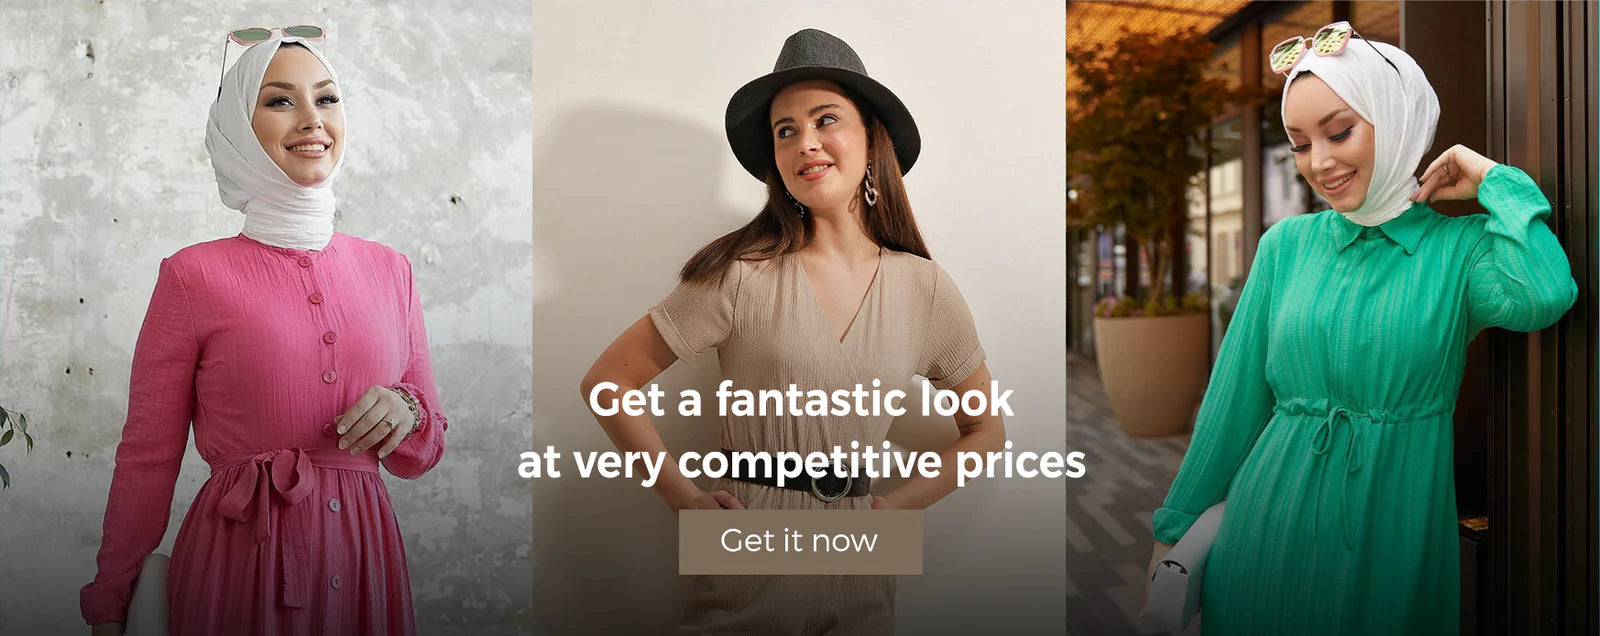Click the plant leaves beside the pink dress model
1600x636 pixels.
[x=14, y=440]
